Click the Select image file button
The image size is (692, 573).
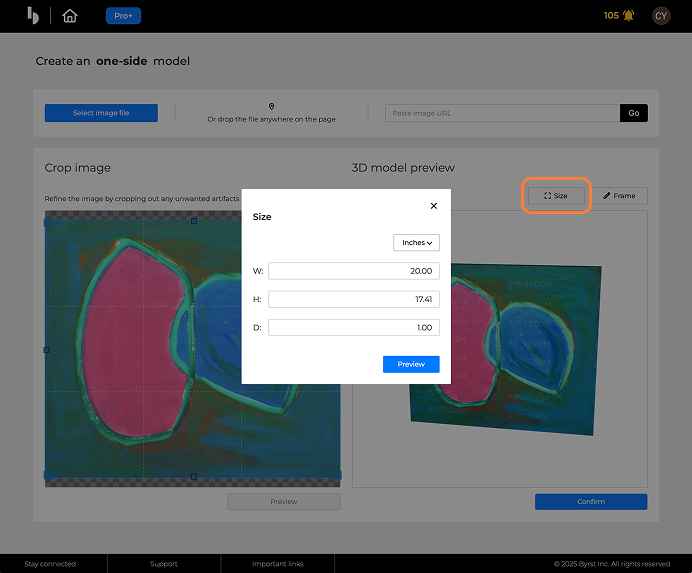click(101, 113)
